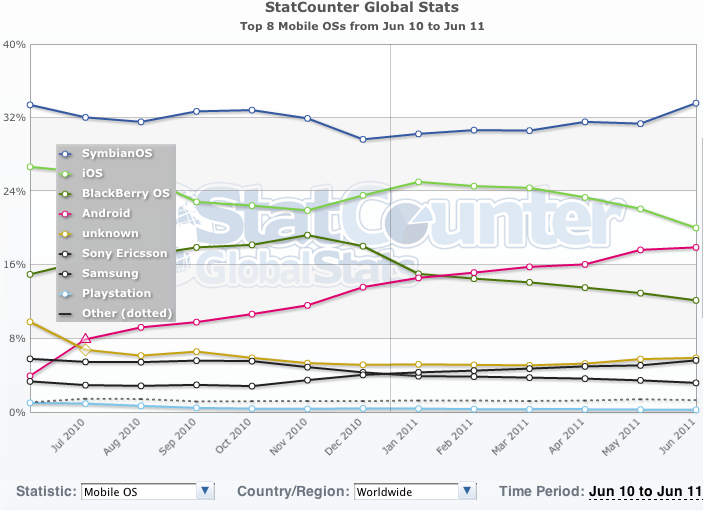Click the SymbianOS legend marker icon
Image resolution: width=703 pixels, height=510 pixels.
coord(66,153)
